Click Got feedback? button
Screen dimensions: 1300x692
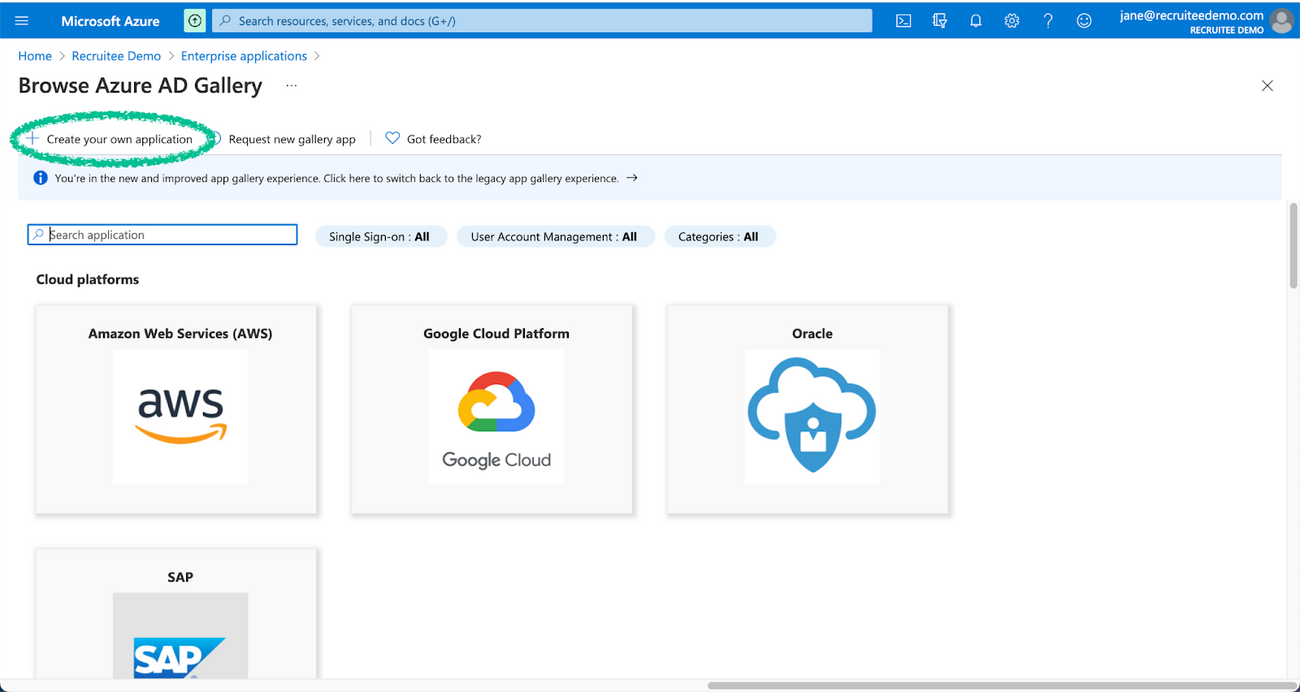point(433,139)
